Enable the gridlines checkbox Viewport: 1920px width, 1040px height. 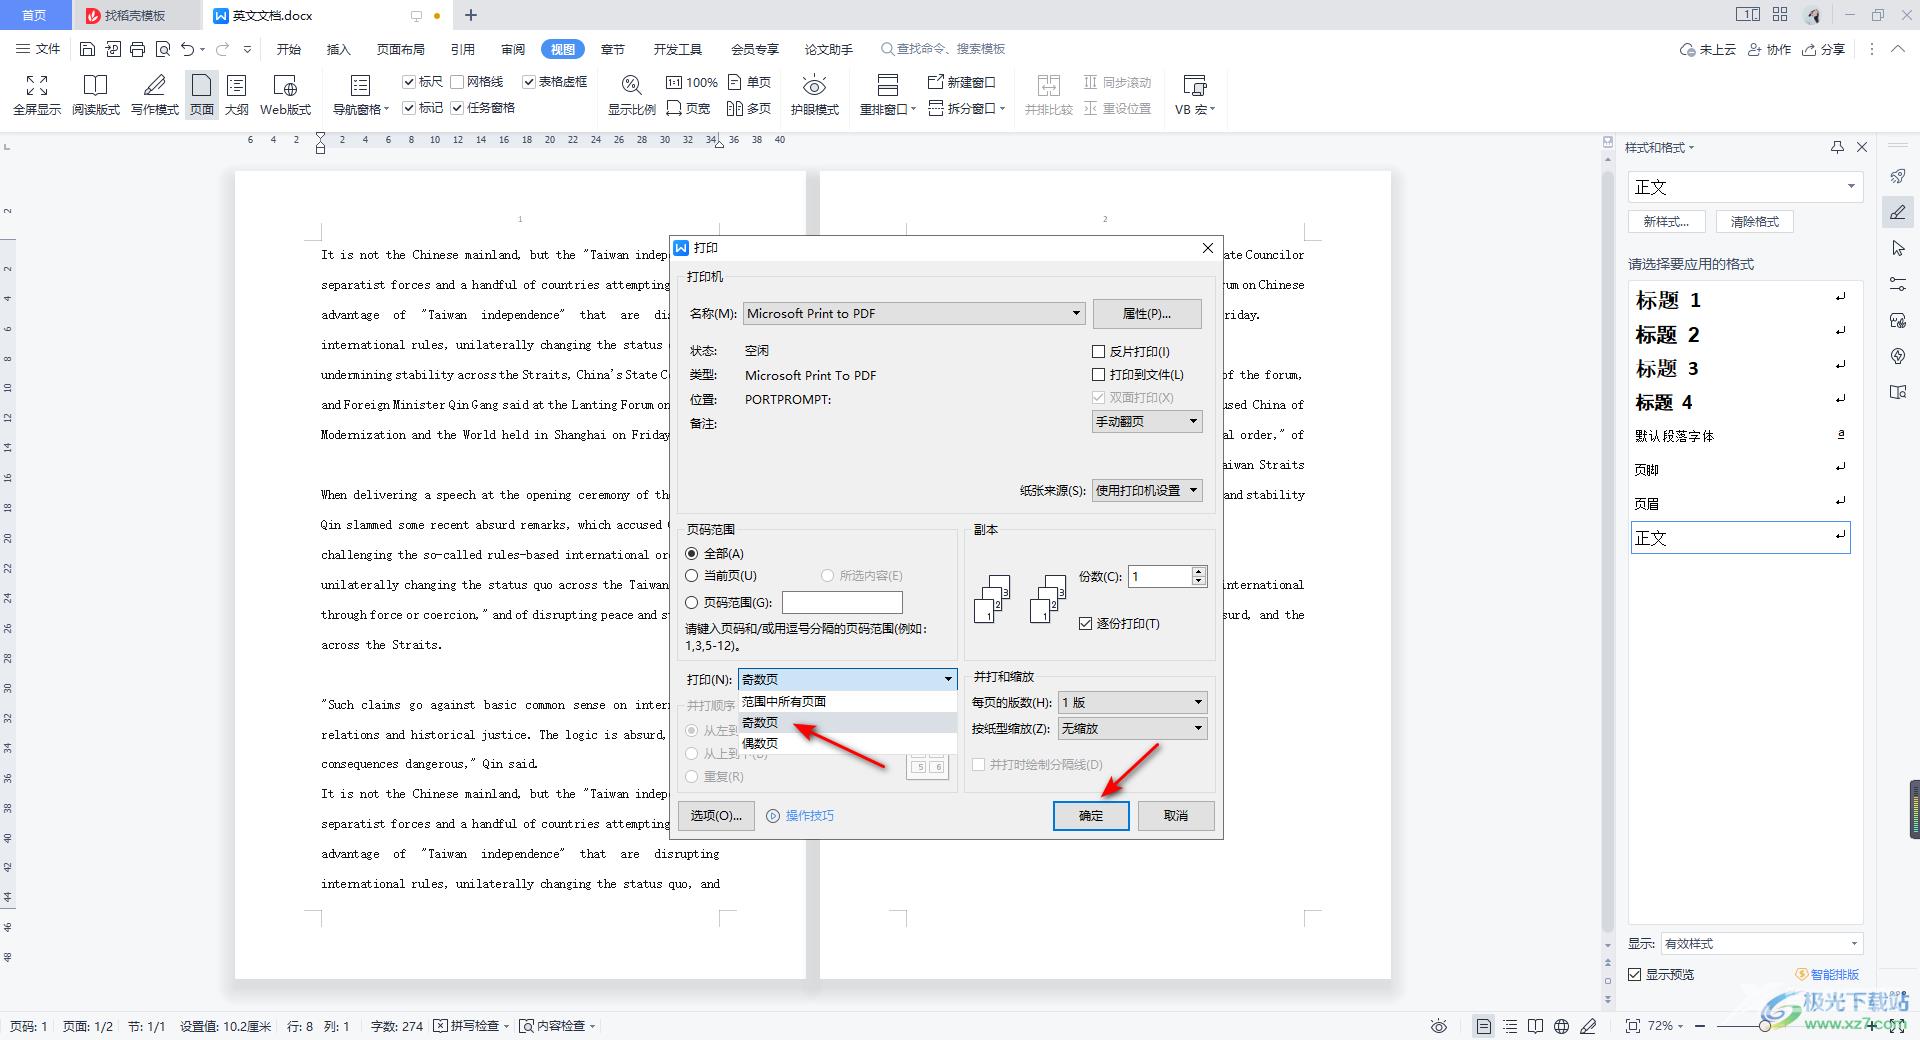coord(457,82)
